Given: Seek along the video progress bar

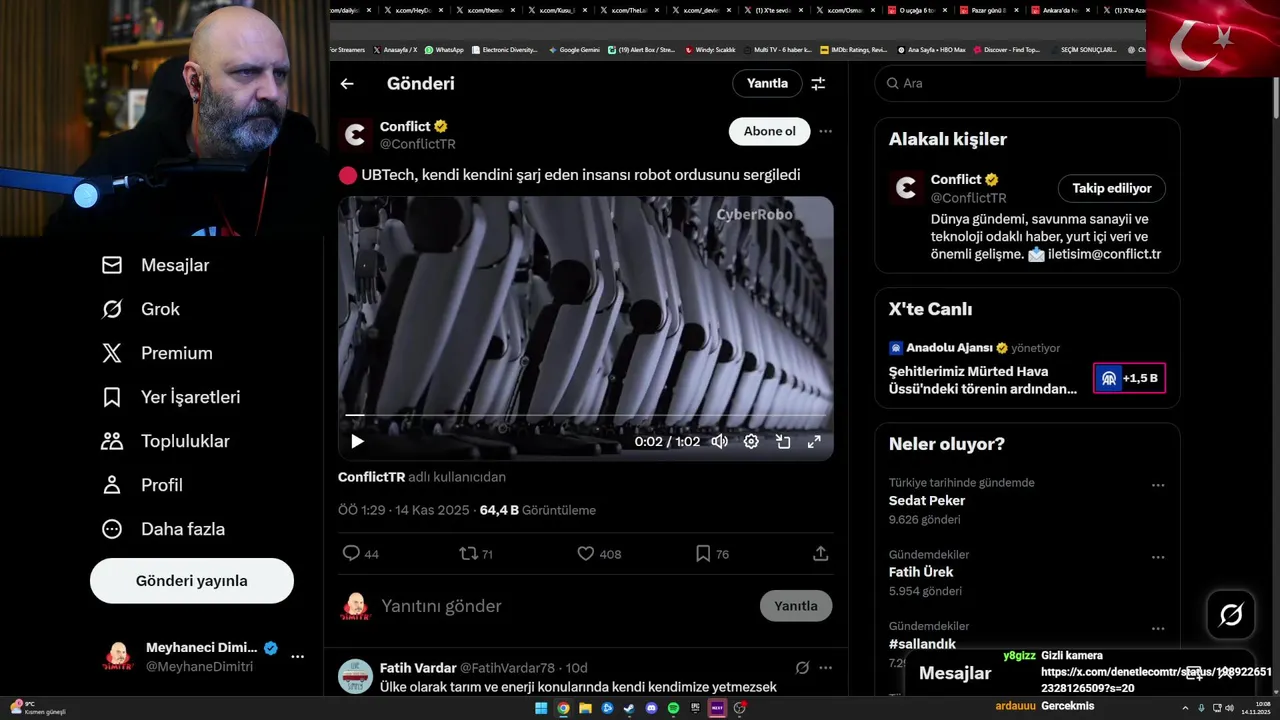Looking at the screenshot, I should click(585, 415).
